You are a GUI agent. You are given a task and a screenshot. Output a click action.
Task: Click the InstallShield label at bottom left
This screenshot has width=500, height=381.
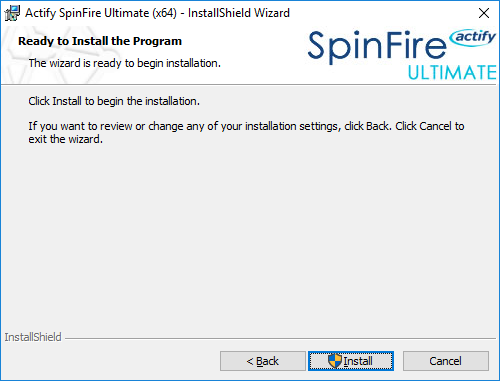[33, 337]
